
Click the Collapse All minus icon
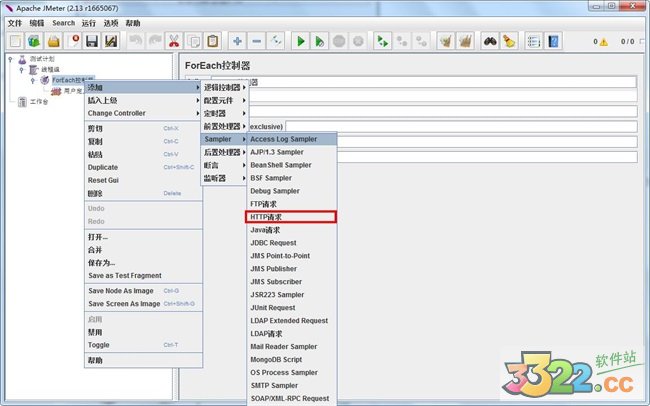pyautogui.click(x=257, y=41)
